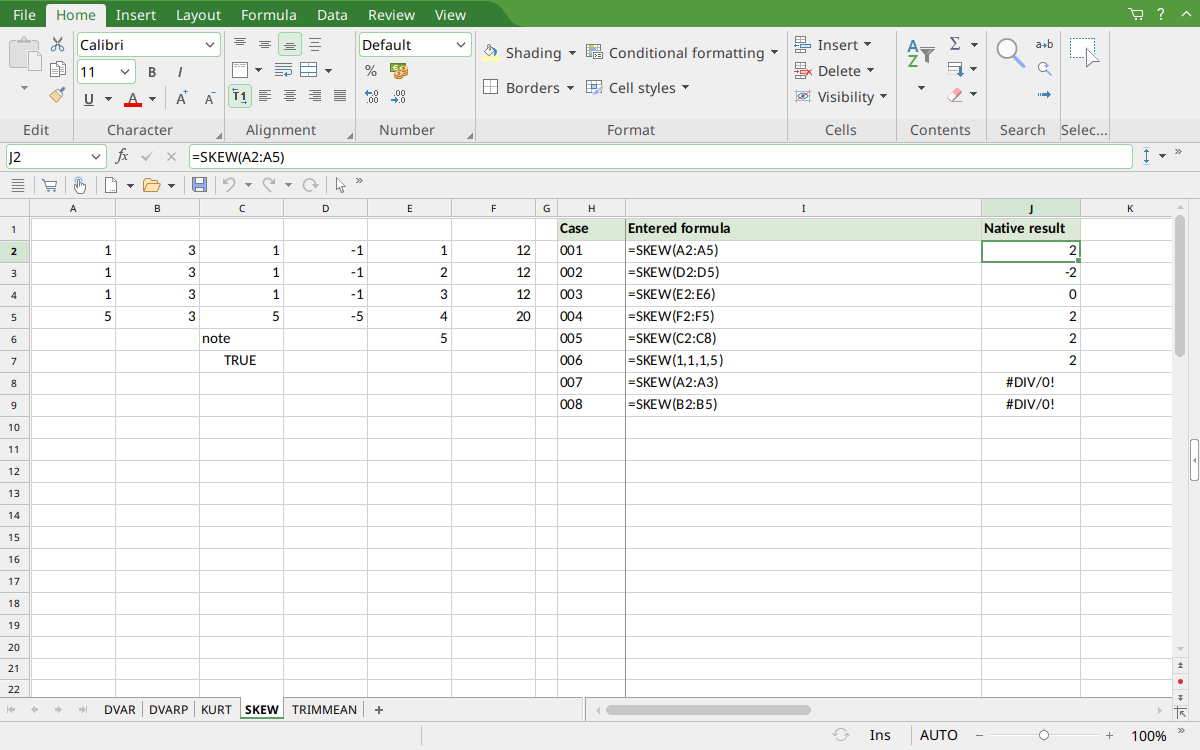Click the Undo arrow icon
1200x750 pixels.
click(x=229, y=185)
